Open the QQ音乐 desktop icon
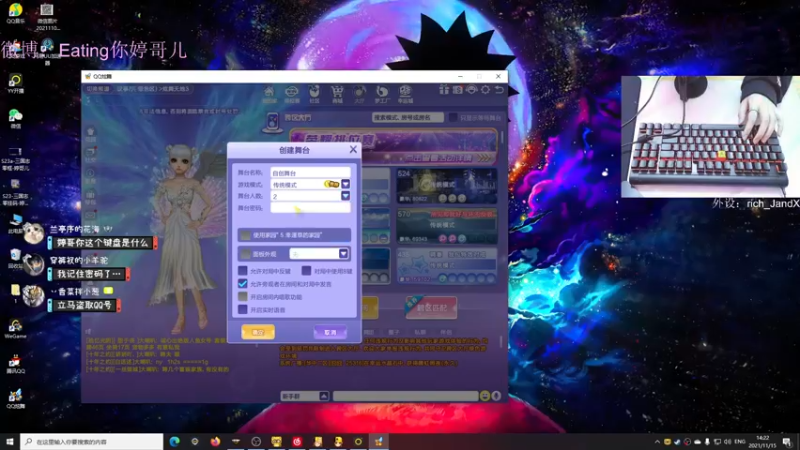The image size is (800, 450). (16, 14)
